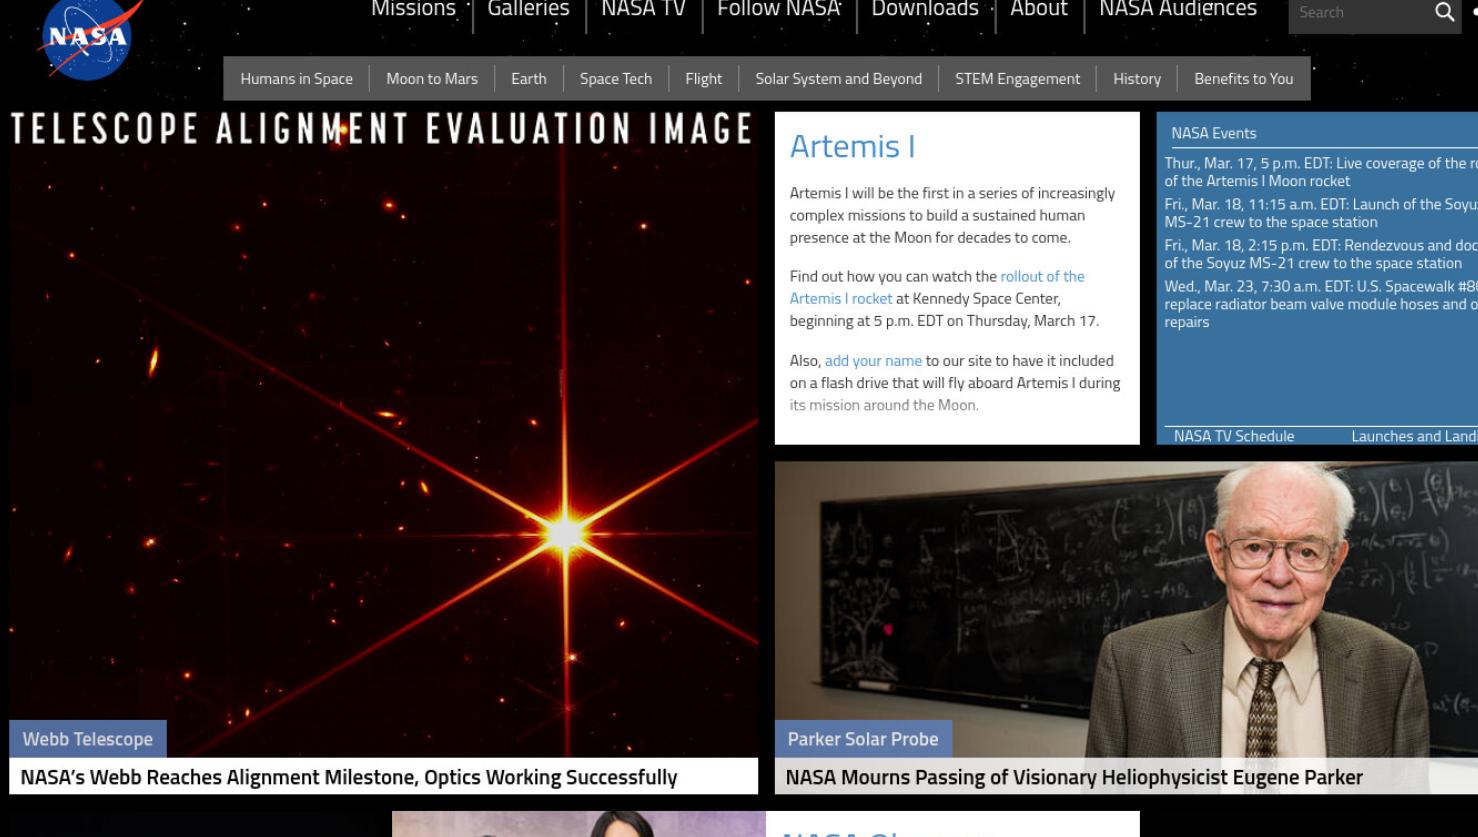The height and width of the screenshot is (837, 1478).
Task: Click the NASA Events panel heading
Action: 1214,133
